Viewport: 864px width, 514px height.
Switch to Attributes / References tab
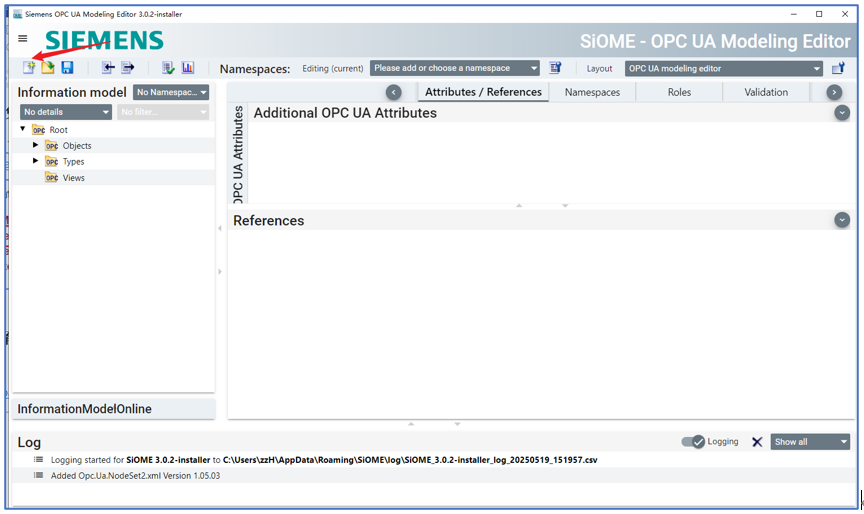(x=483, y=92)
